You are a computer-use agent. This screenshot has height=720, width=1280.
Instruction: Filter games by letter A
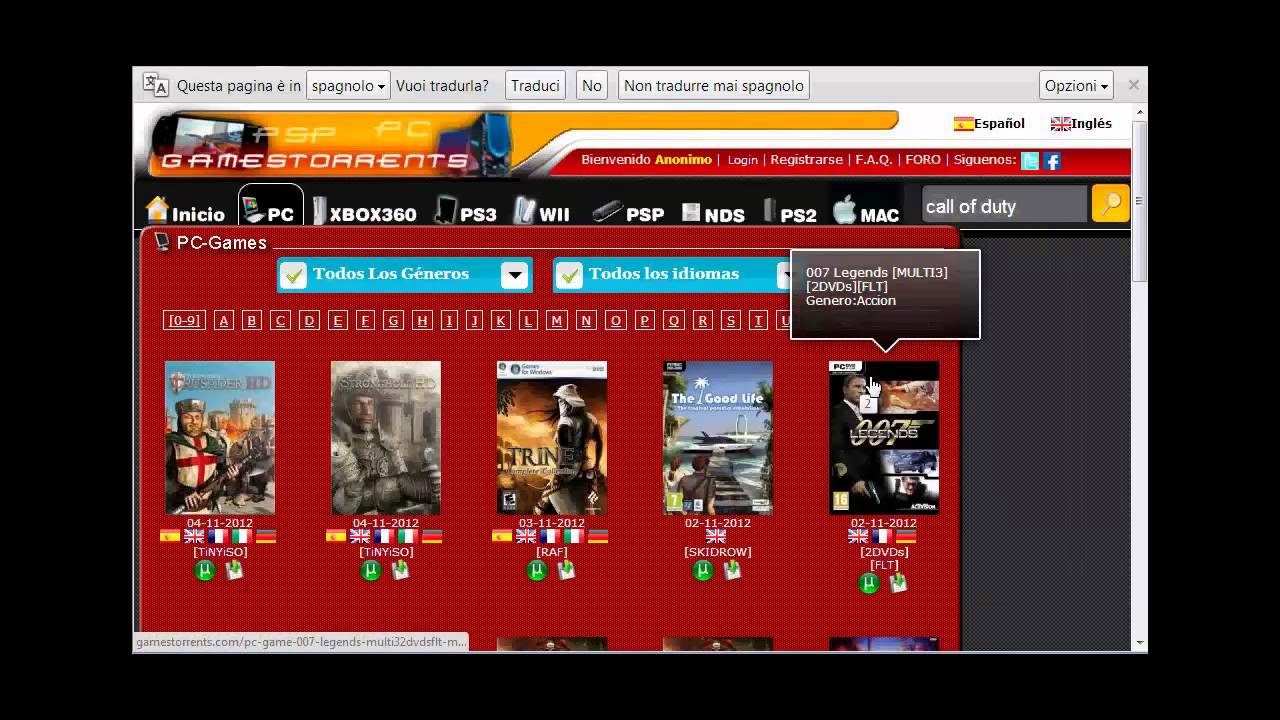(x=224, y=320)
